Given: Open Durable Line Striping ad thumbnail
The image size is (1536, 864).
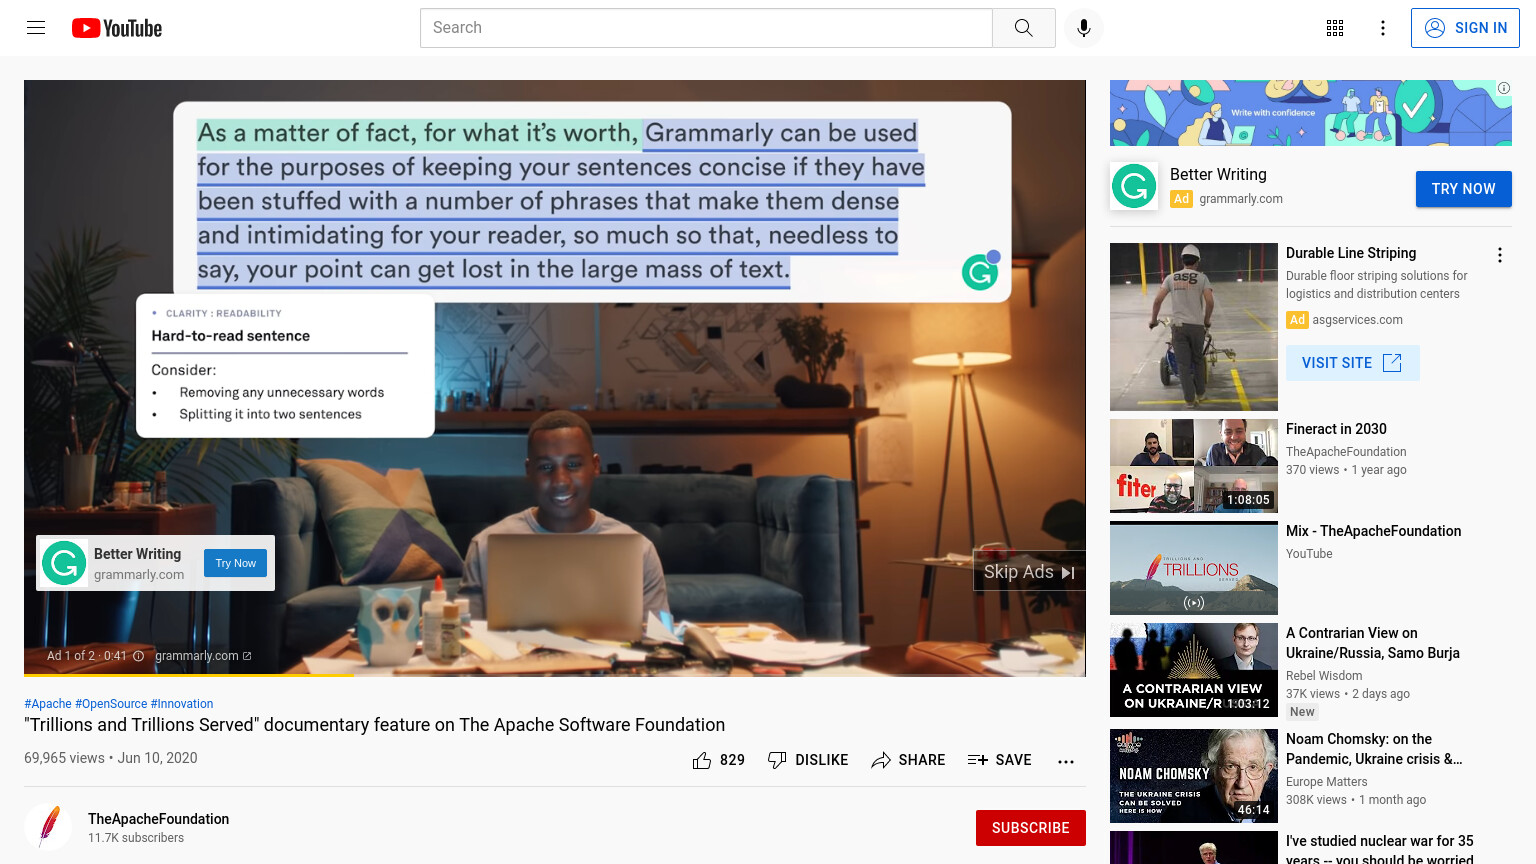Looking at the screenshot, I should 1194,327.
